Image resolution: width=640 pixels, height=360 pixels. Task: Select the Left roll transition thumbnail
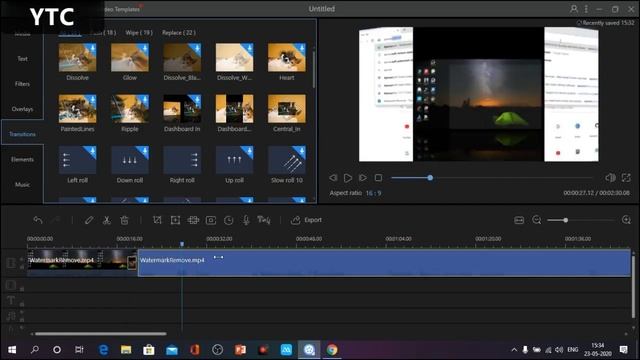pyautogui.click(x=78, y=160)
